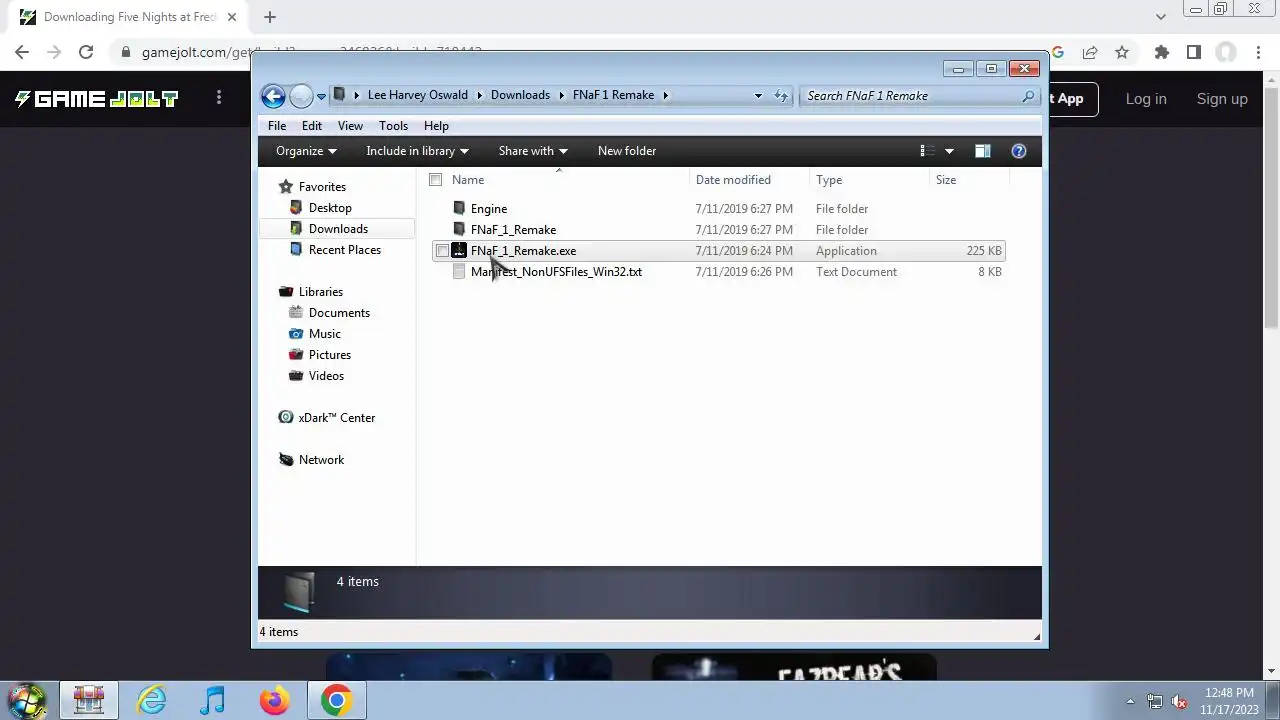Screen dimensions: 1280x720
Task: Click the Chrome reload page icon
Action: [86, 52]
